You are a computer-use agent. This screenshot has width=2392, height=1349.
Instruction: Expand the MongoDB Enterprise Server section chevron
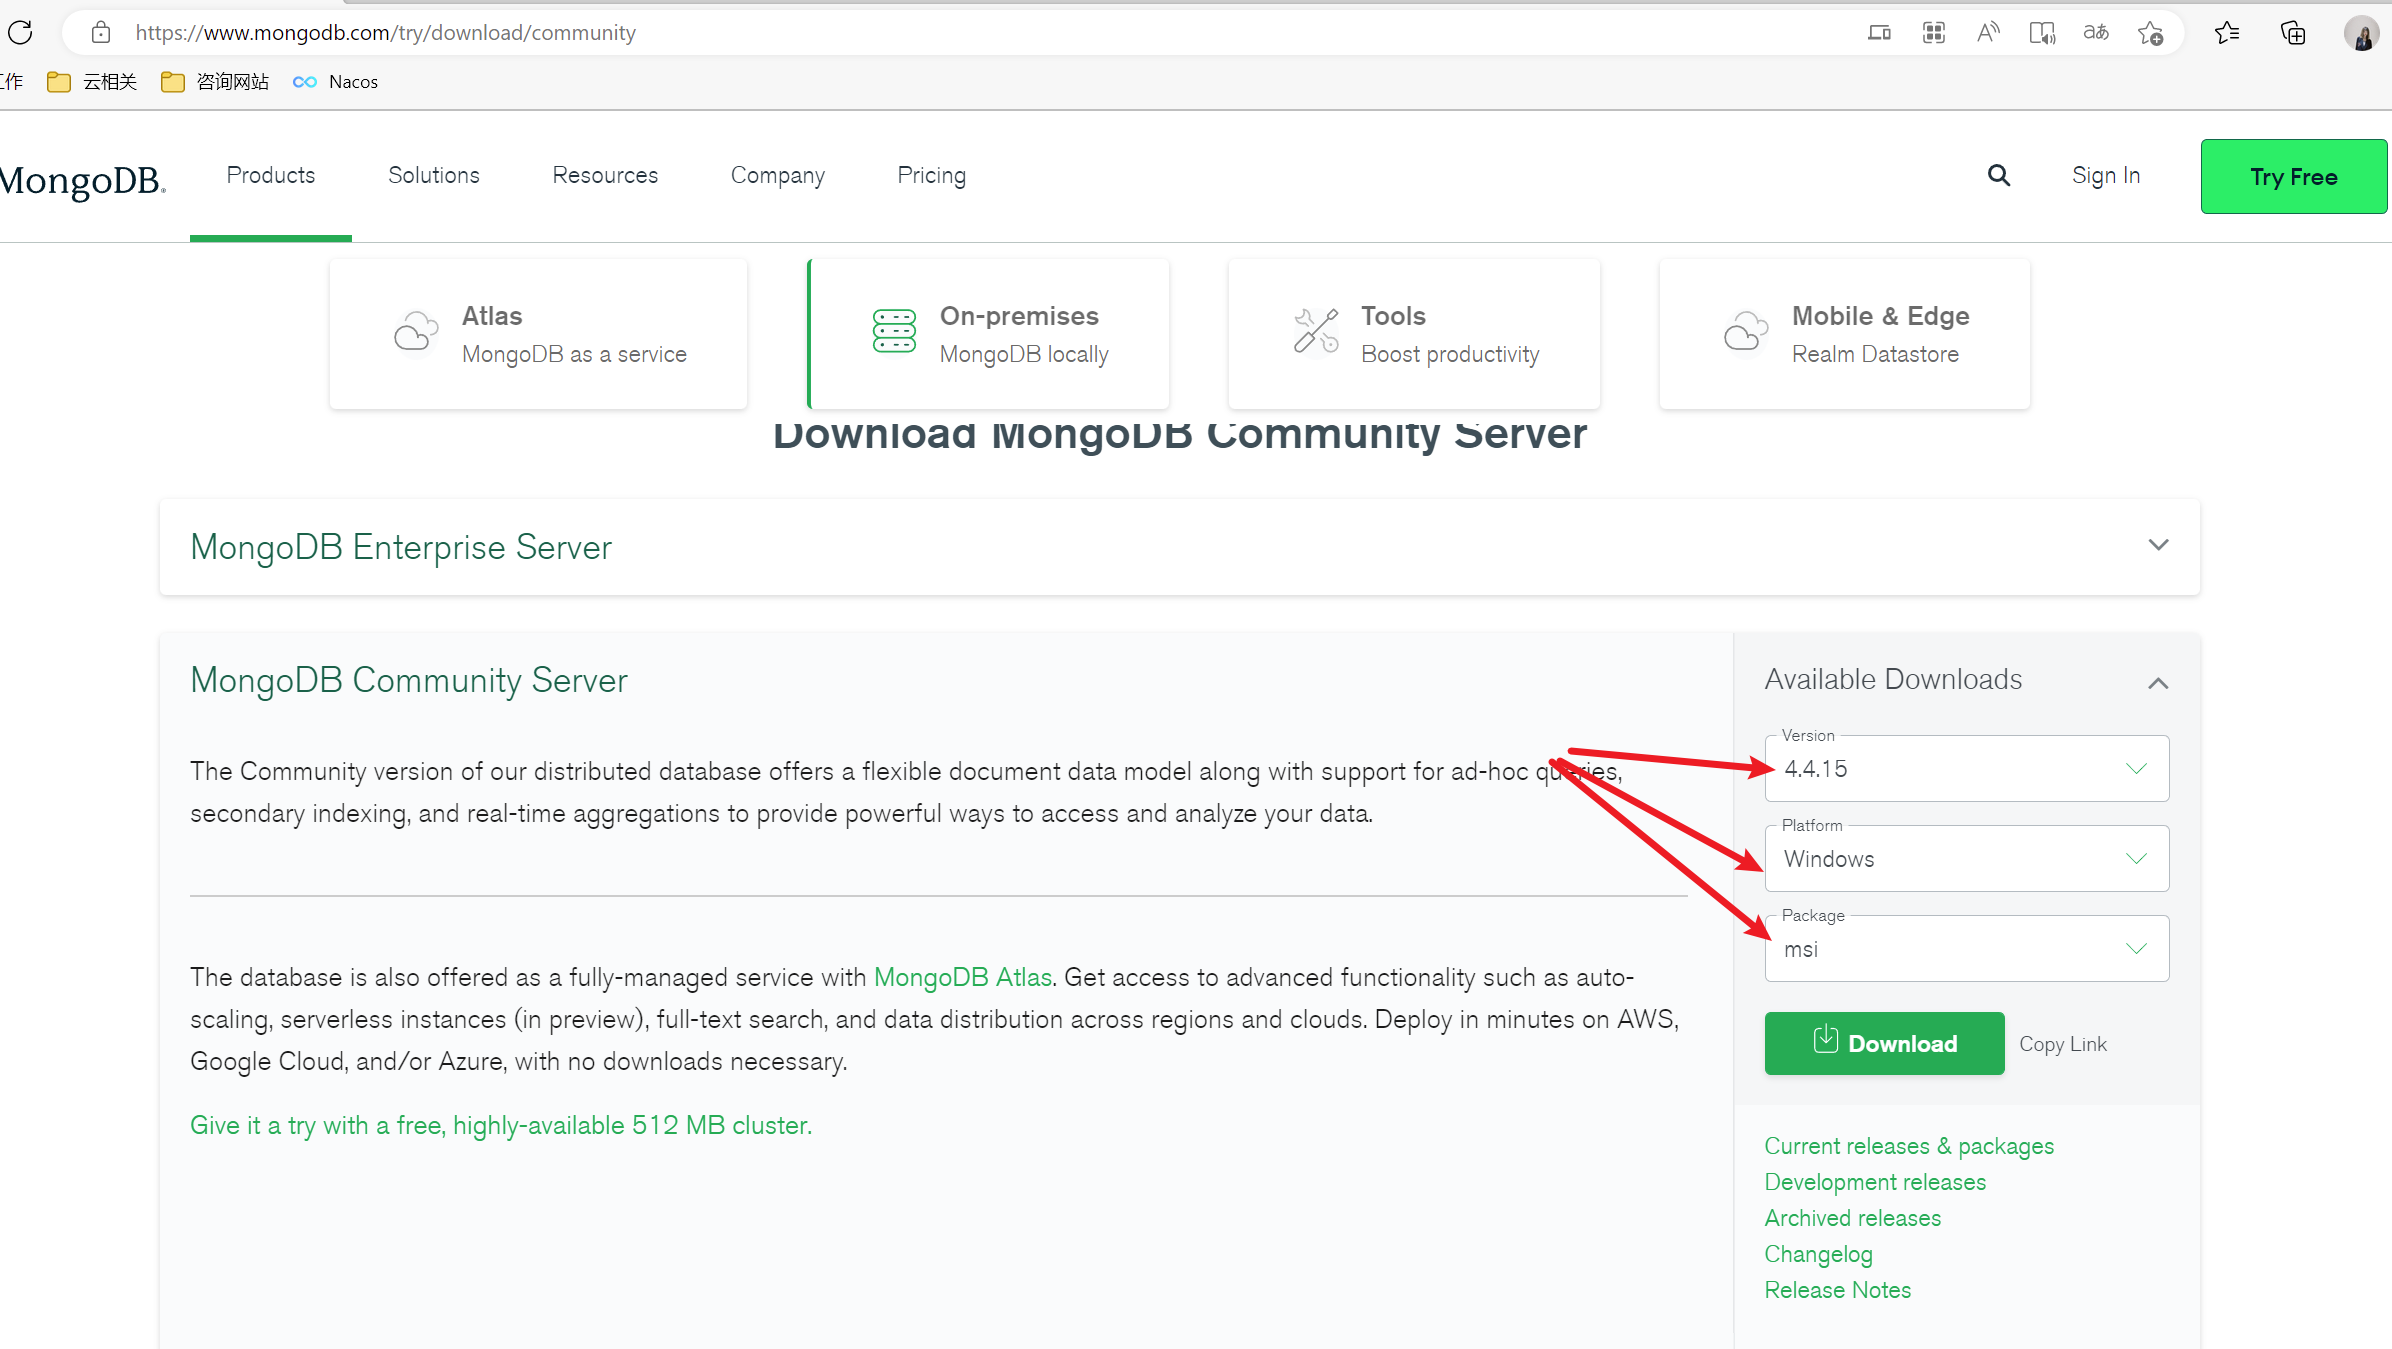[x=2158, y=545]
